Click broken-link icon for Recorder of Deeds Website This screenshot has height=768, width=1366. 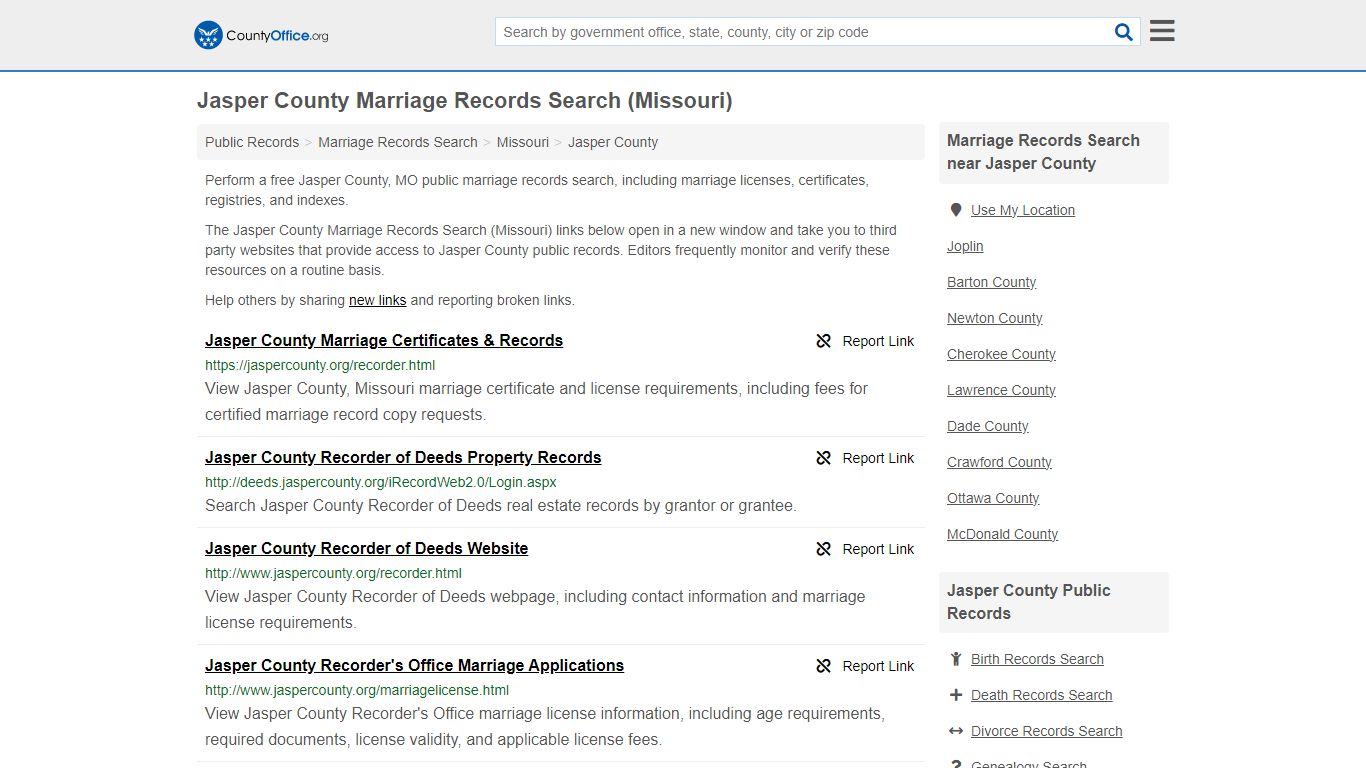point(824,549)
